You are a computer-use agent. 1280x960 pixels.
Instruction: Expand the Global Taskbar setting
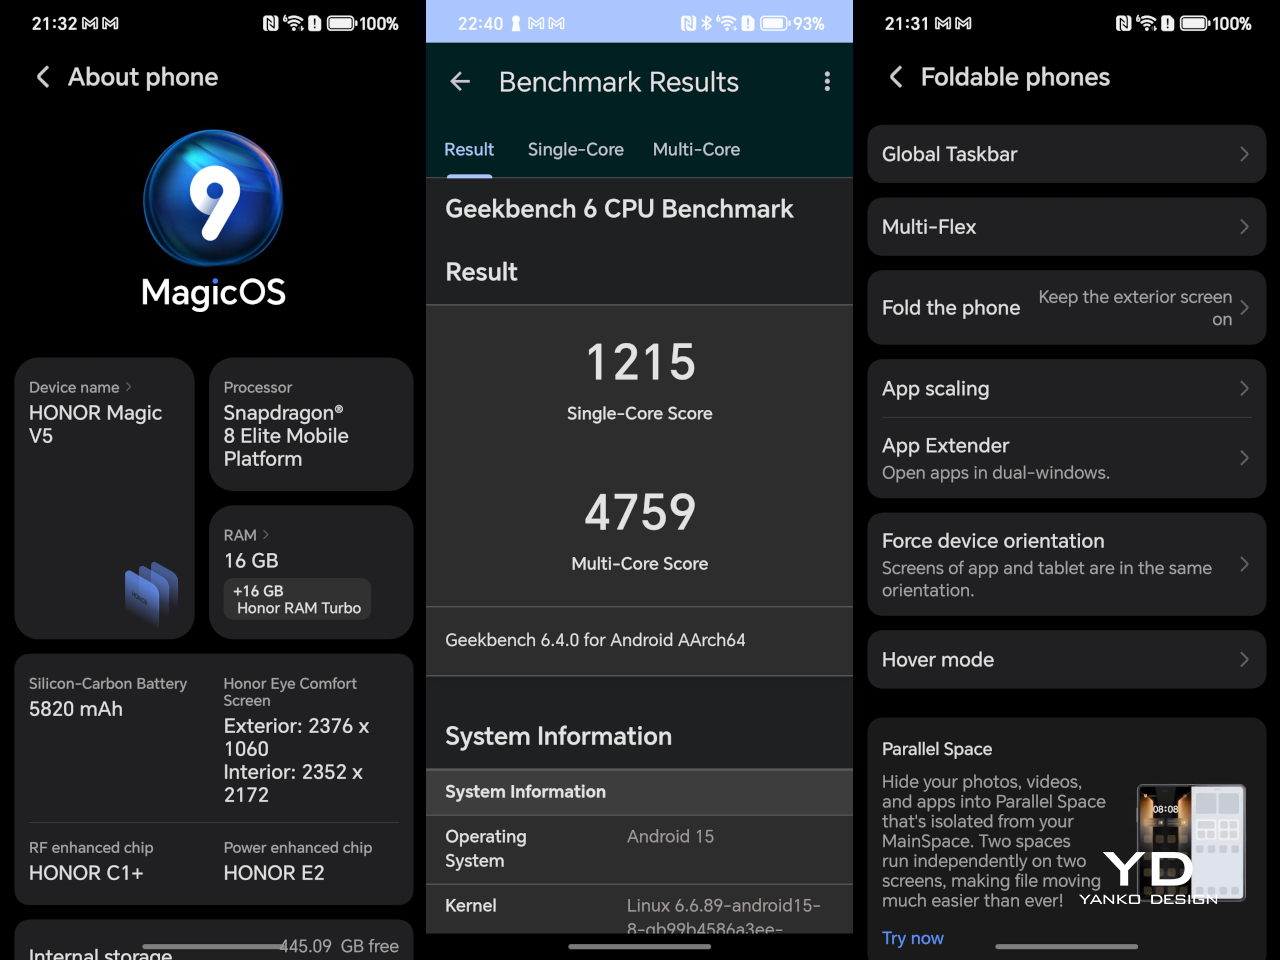point(1066,154)
